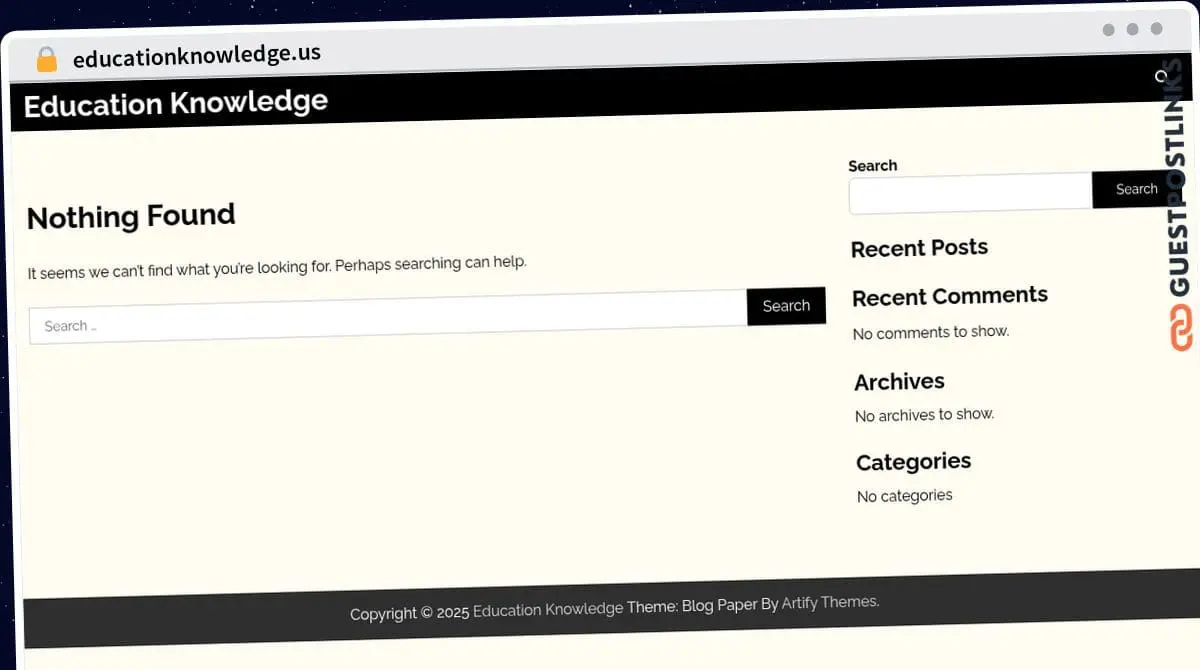Click the orange padlock icon in address bar
Image resolution: width=1200 pixels, height=670 pixels.
click(46, 59)
